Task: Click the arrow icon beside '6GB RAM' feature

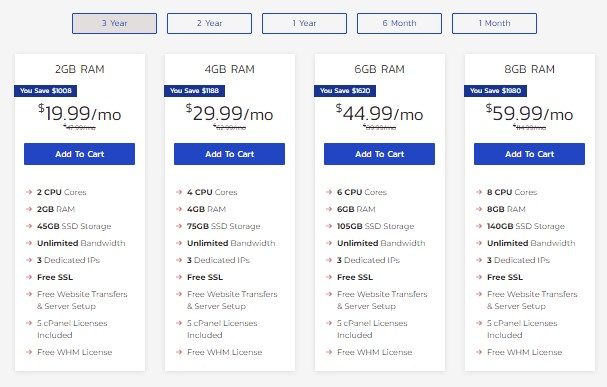Action: [329, 209]
